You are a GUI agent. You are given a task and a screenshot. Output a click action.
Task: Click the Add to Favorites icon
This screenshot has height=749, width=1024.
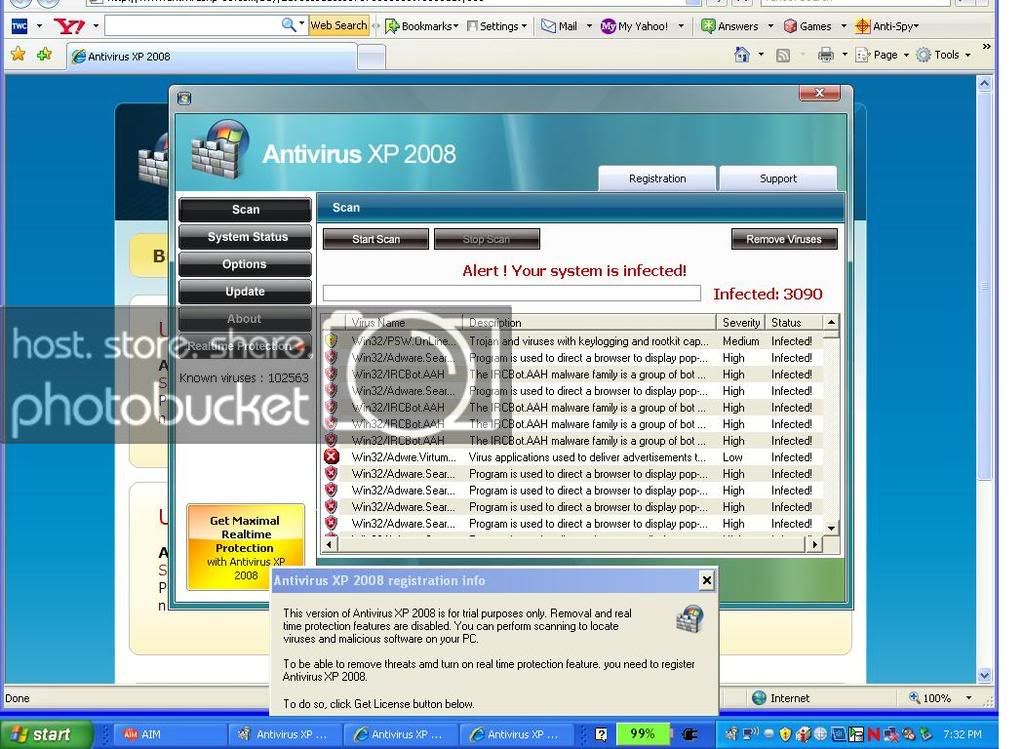pos(44,55)
